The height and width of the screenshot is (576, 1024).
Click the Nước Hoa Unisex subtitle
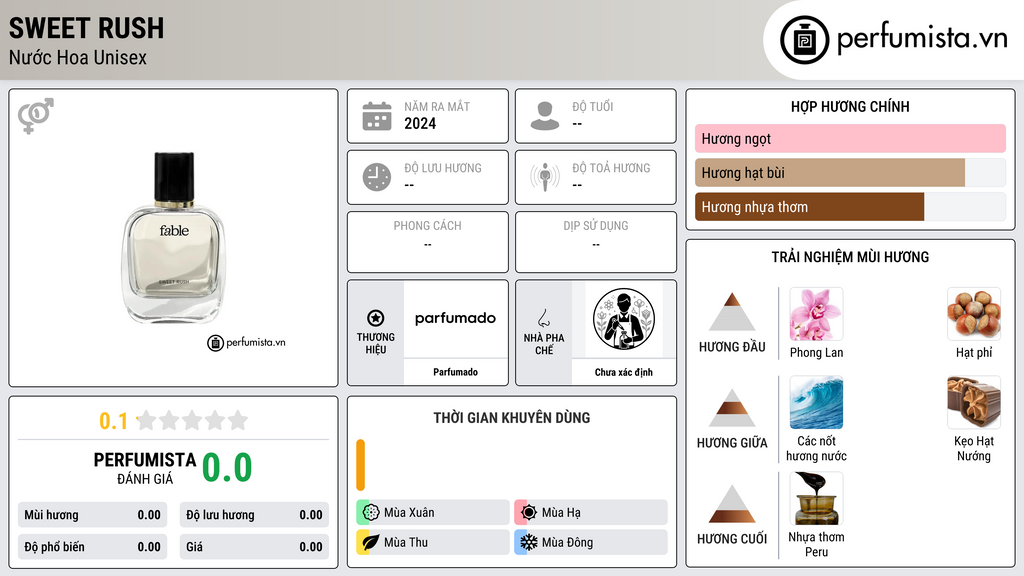tap(78, 57)
